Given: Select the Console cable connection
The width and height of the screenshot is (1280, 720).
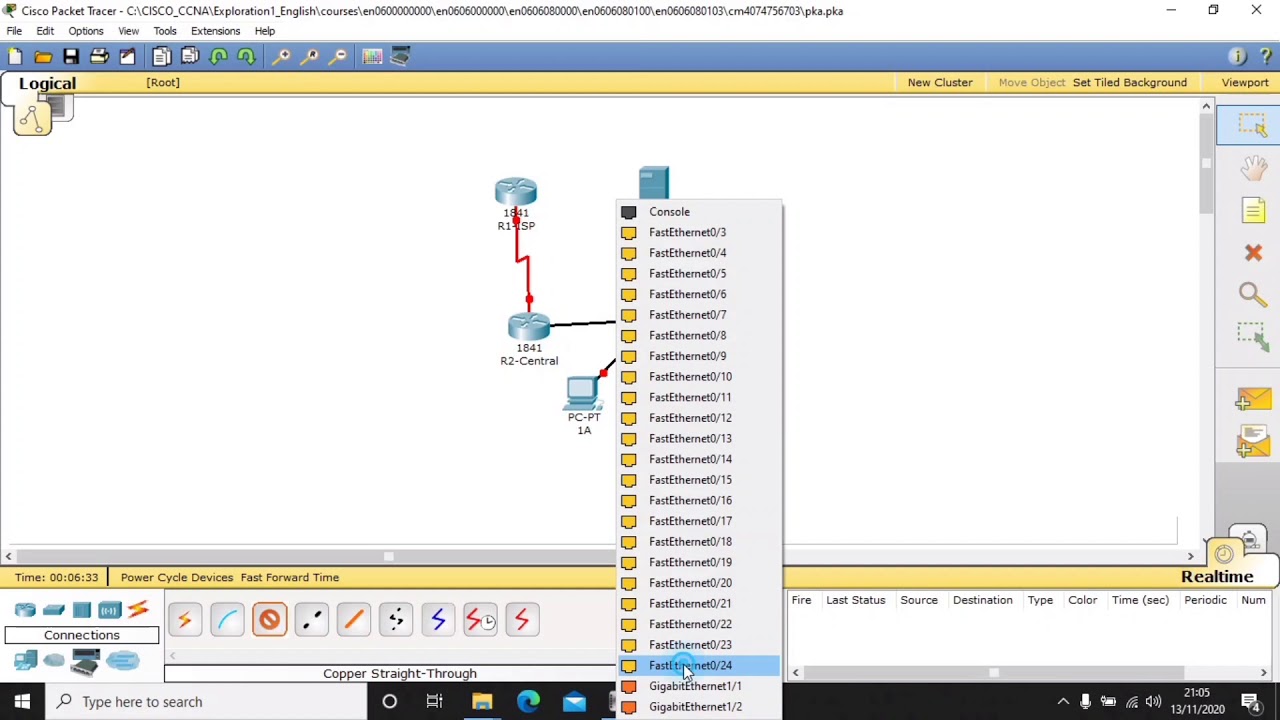Looking at the screenshot, I should click(227, 620).
